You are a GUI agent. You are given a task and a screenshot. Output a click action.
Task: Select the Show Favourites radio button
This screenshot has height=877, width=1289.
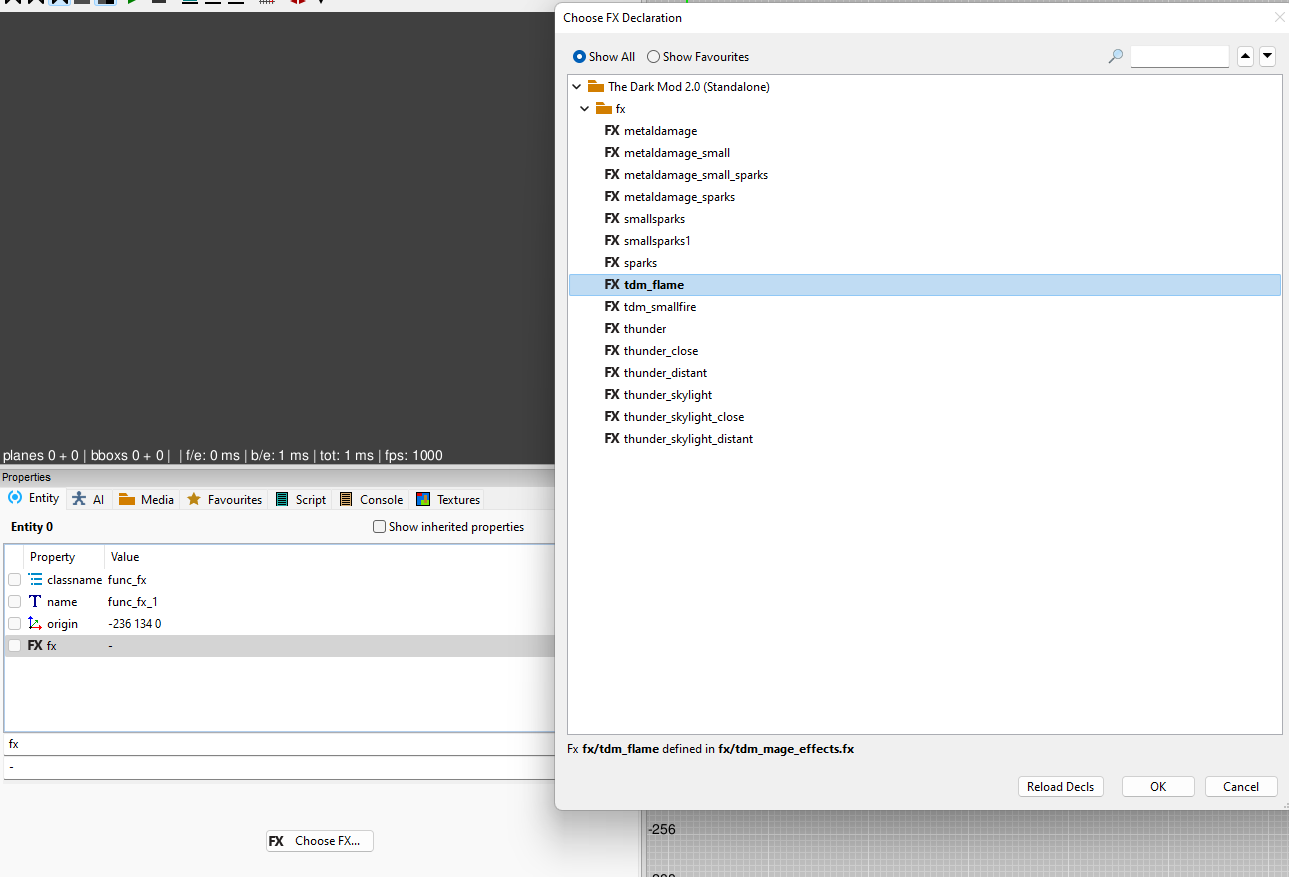(653, 57)
